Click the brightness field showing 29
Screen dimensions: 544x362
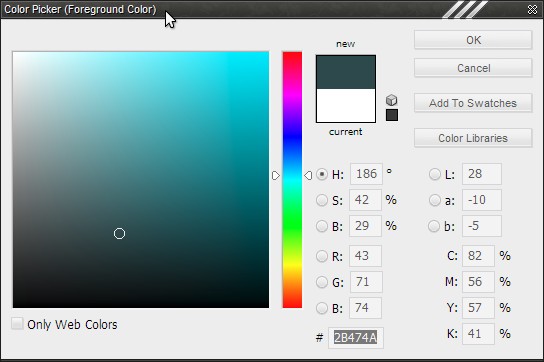point(365,226)
